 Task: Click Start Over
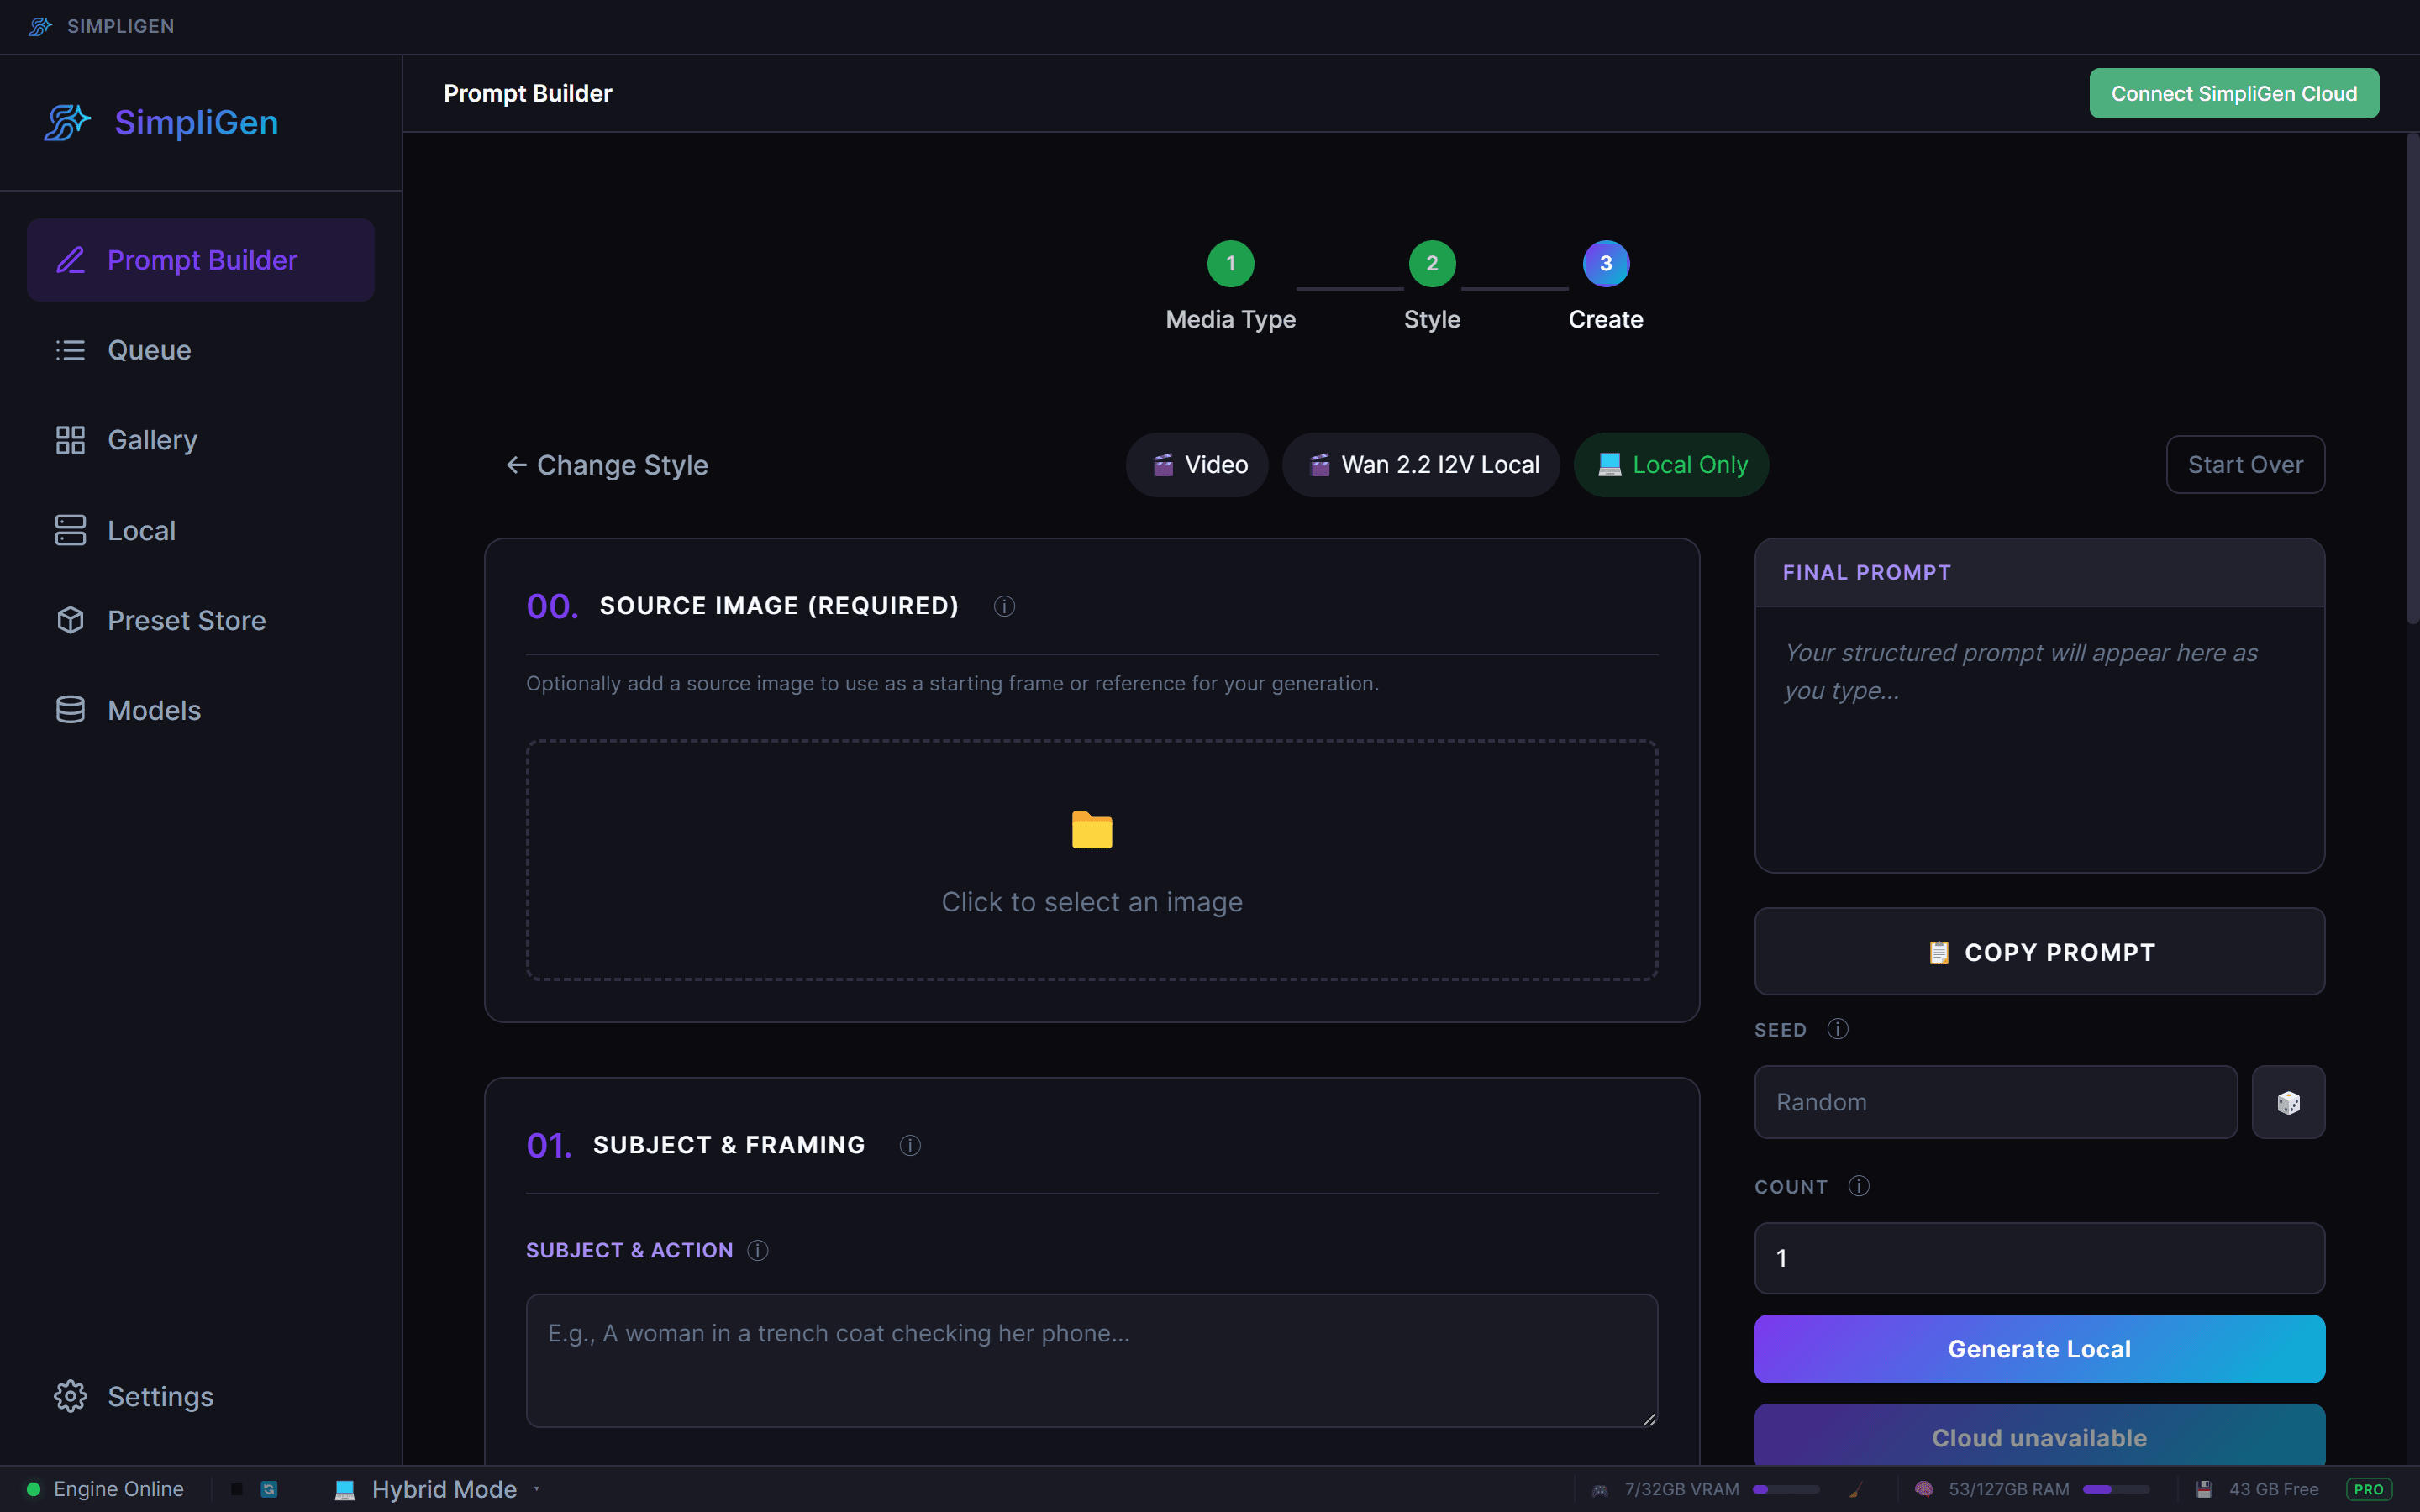[2245, 465]
